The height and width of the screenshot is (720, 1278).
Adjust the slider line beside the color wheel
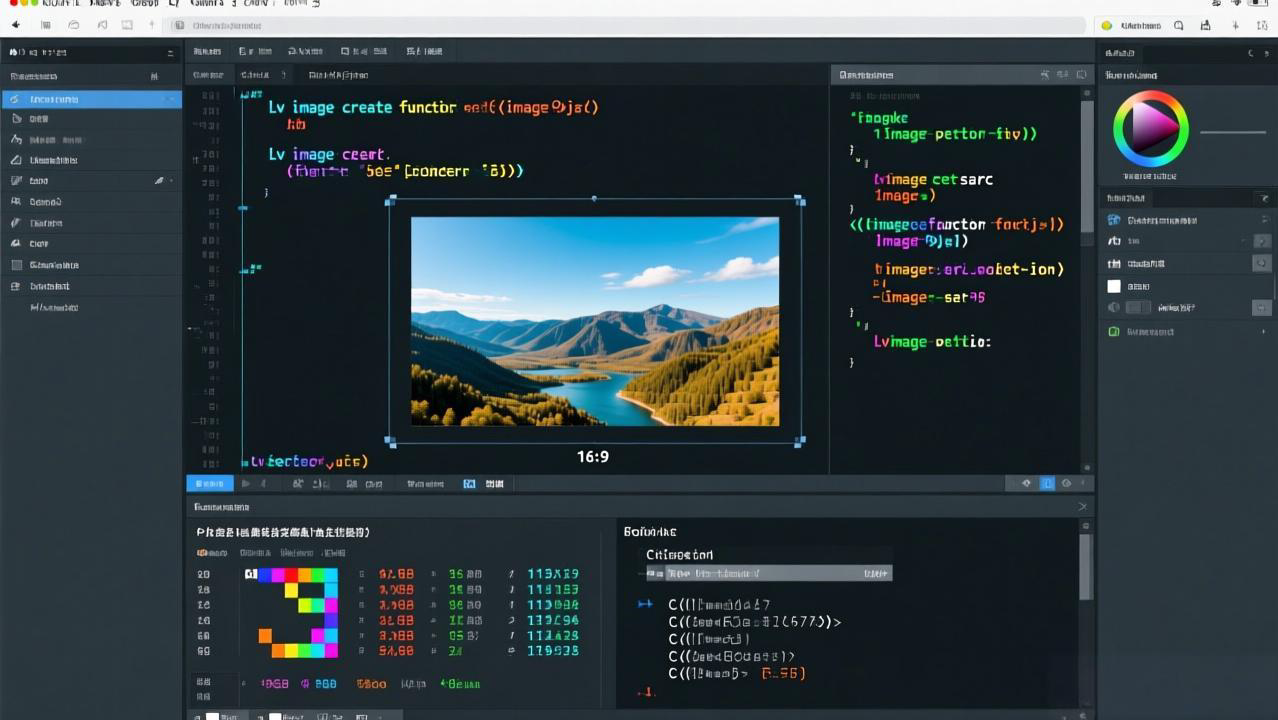coord(1233,132)
